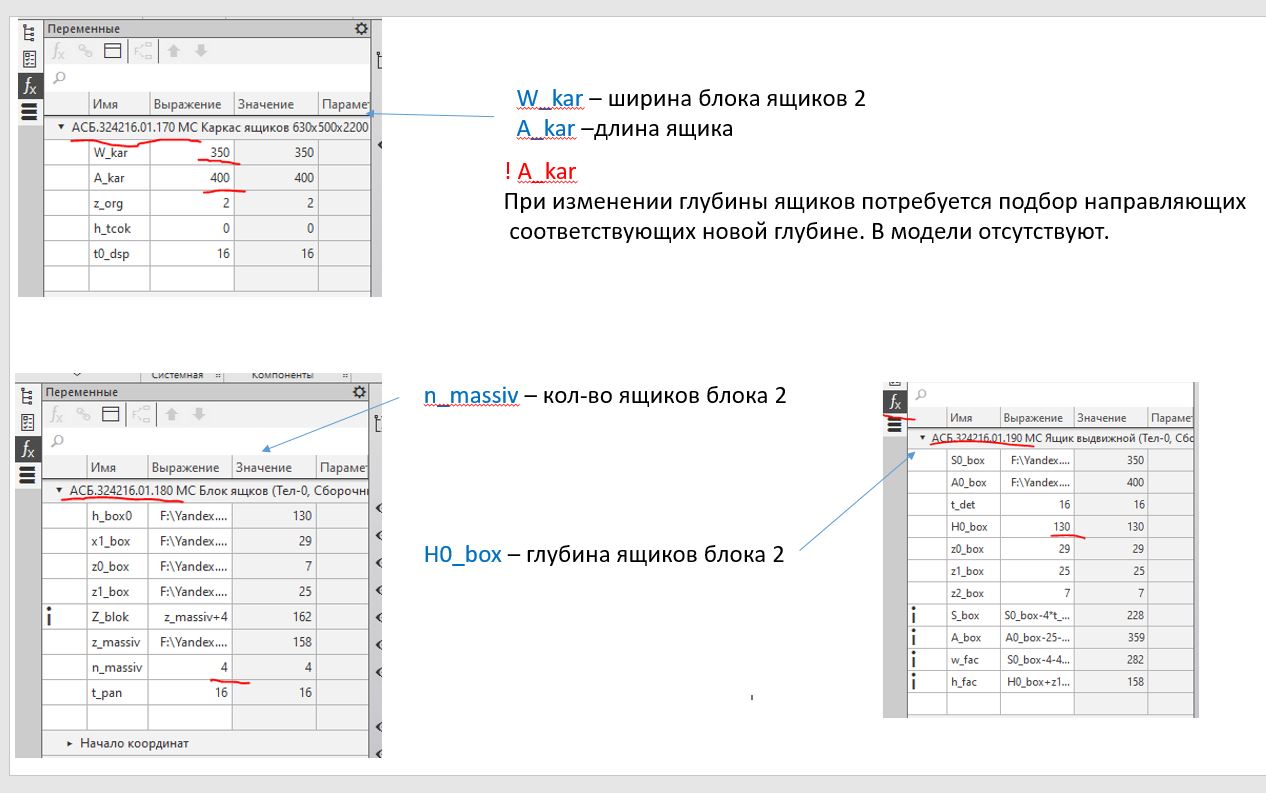
Task: Open the properties list sidebar icon in the lower-left panel
Action: pyautogui.click(x=27, y=422)
